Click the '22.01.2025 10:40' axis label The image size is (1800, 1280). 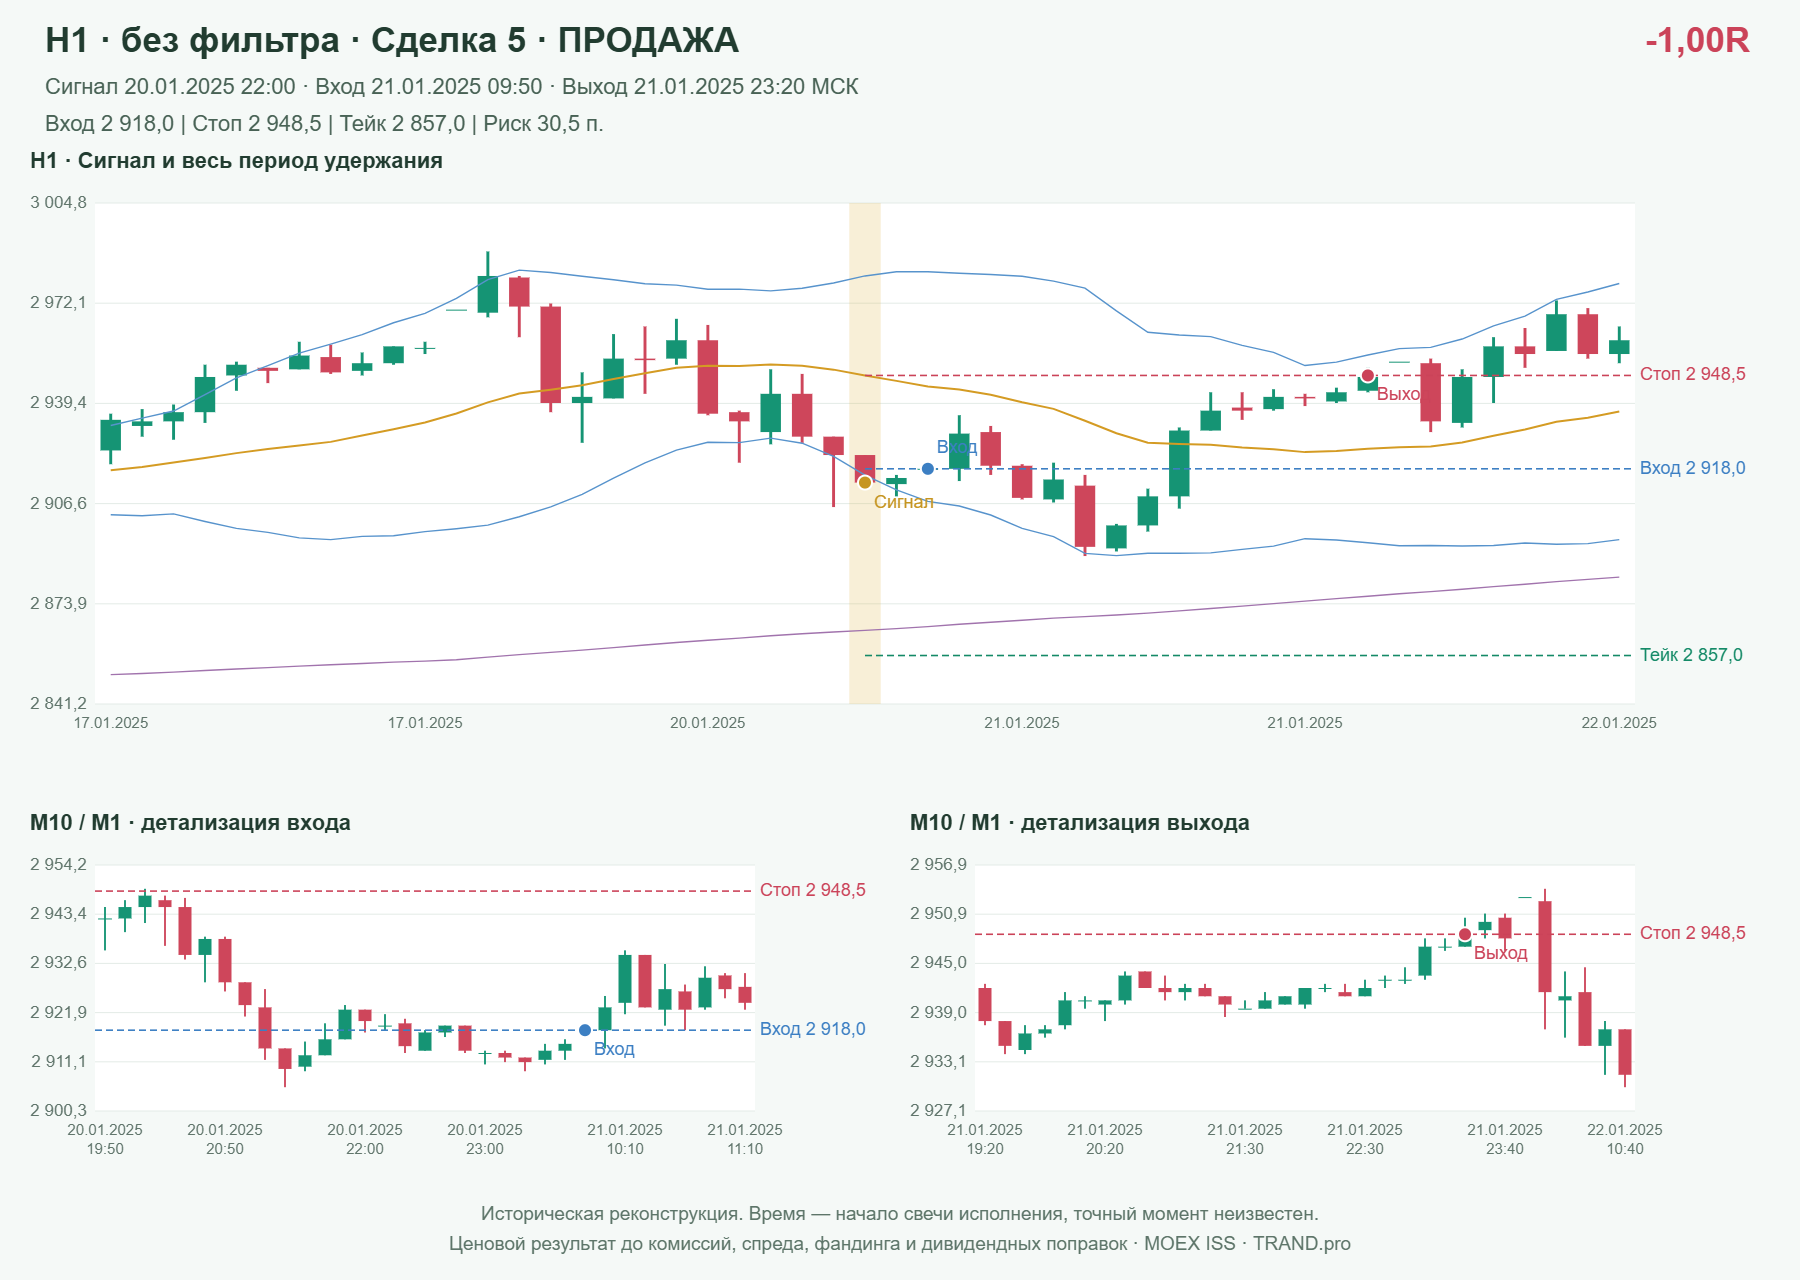point(1625,1139)
